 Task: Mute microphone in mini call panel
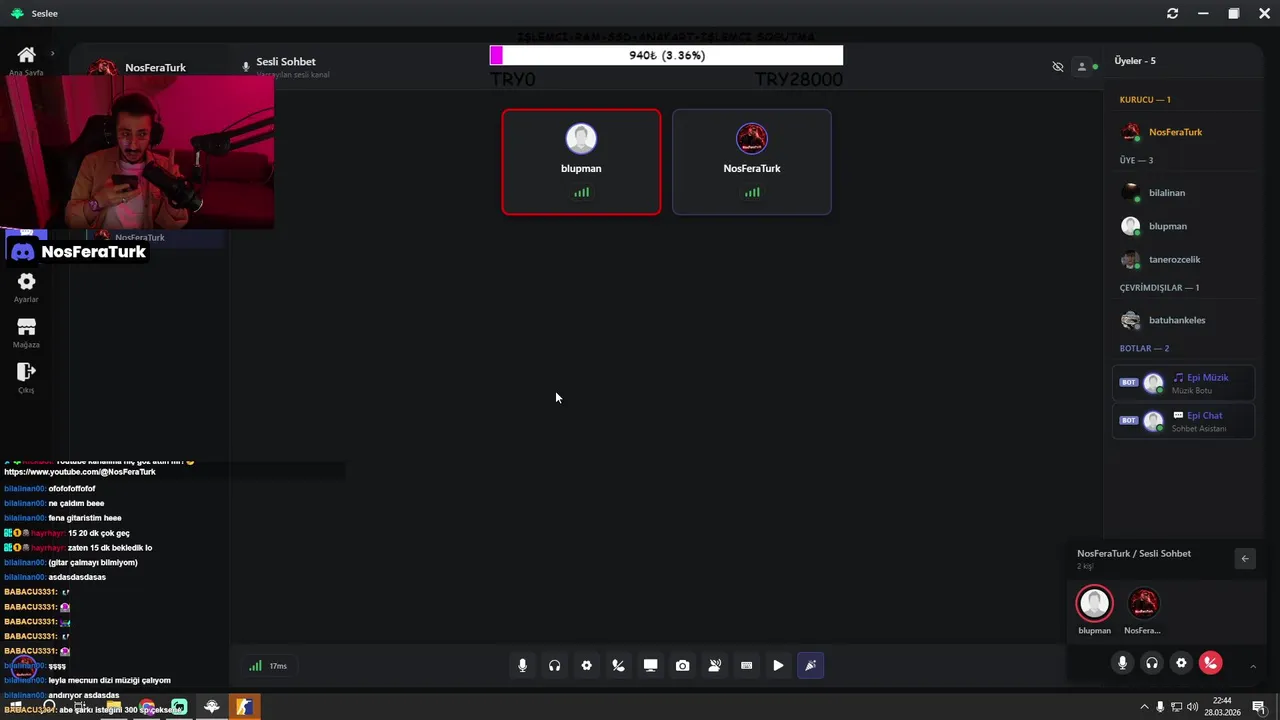click(1122, 662)
